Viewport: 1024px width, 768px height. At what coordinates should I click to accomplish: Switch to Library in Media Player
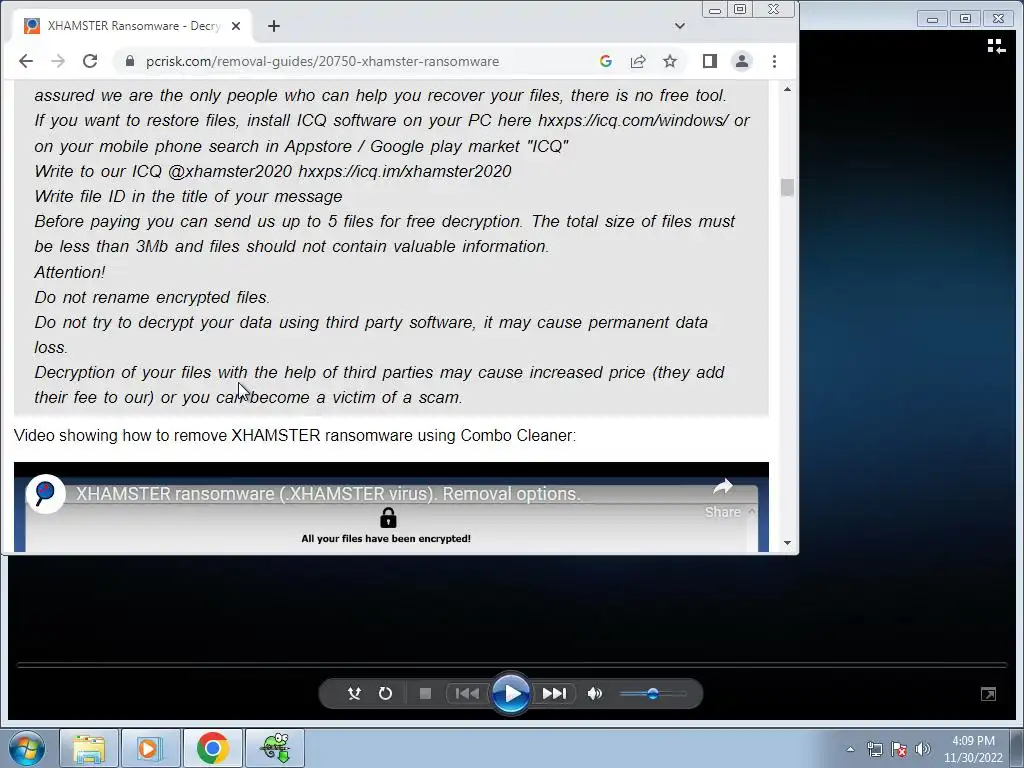[996, 46]
